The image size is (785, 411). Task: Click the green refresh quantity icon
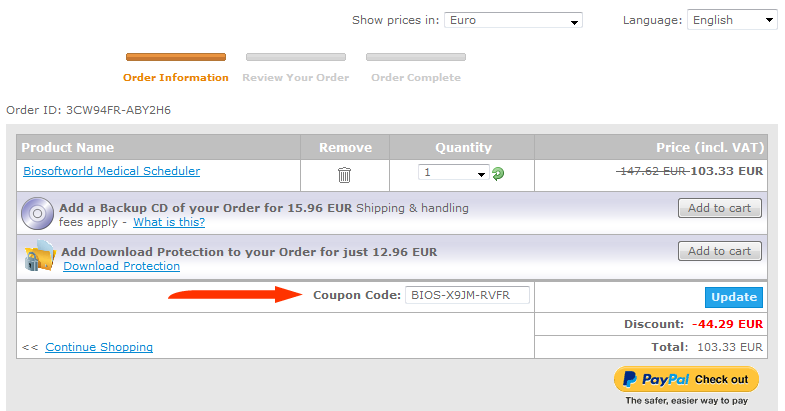click(x=498, y=174)
